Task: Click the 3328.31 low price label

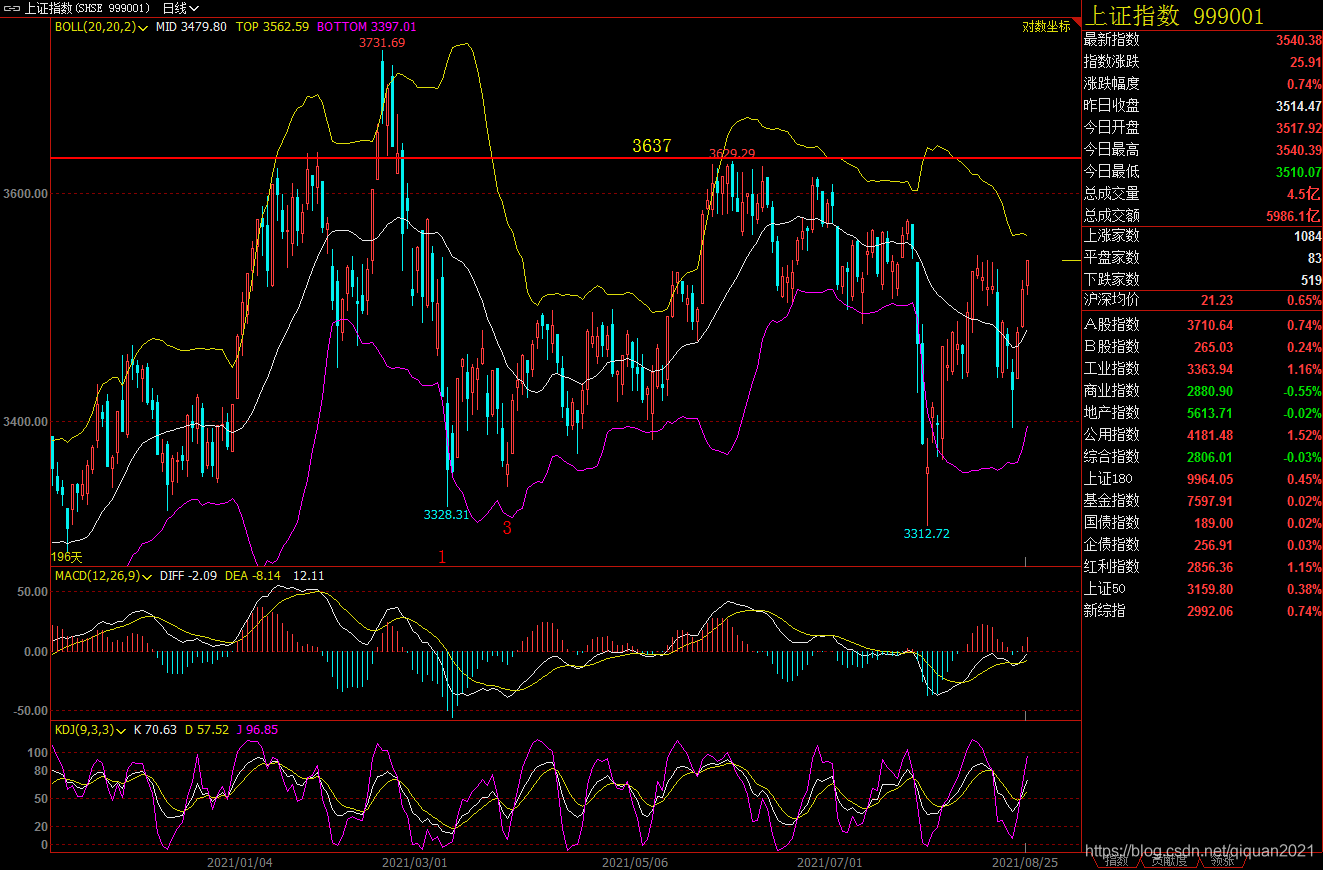Action: [x=447, y=515]
